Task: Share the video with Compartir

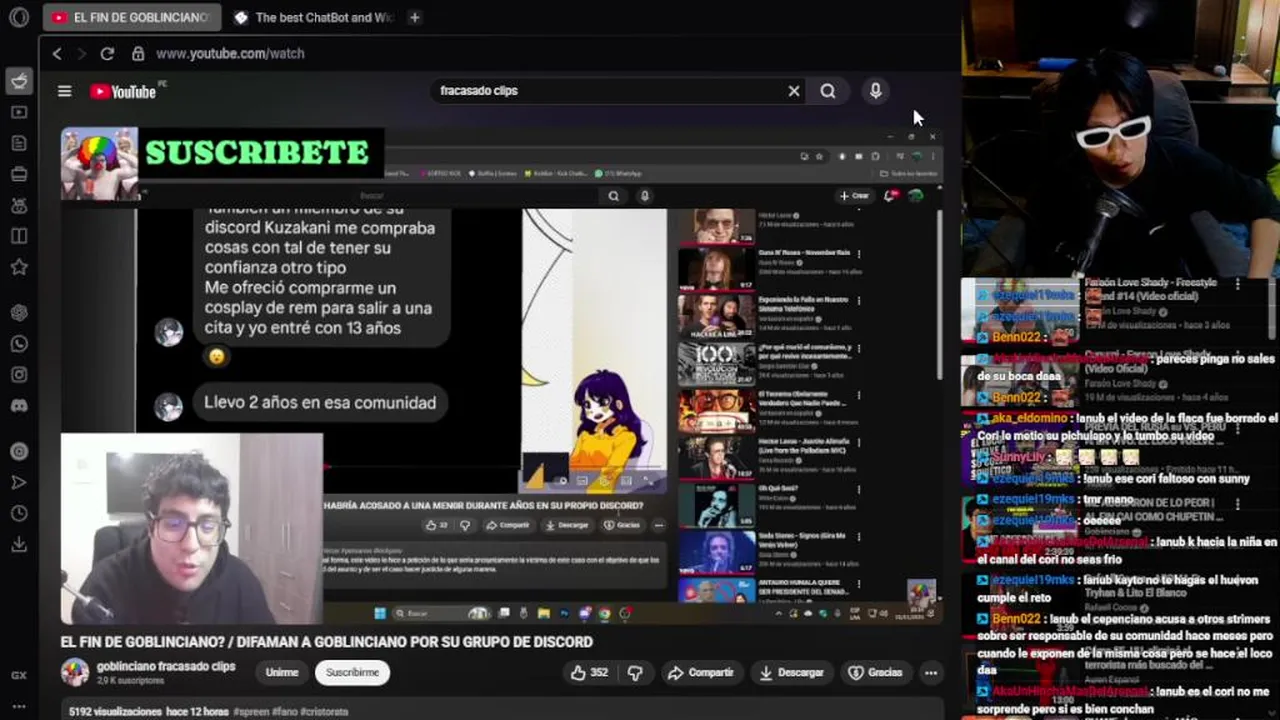Action: [x=700, y=673]
